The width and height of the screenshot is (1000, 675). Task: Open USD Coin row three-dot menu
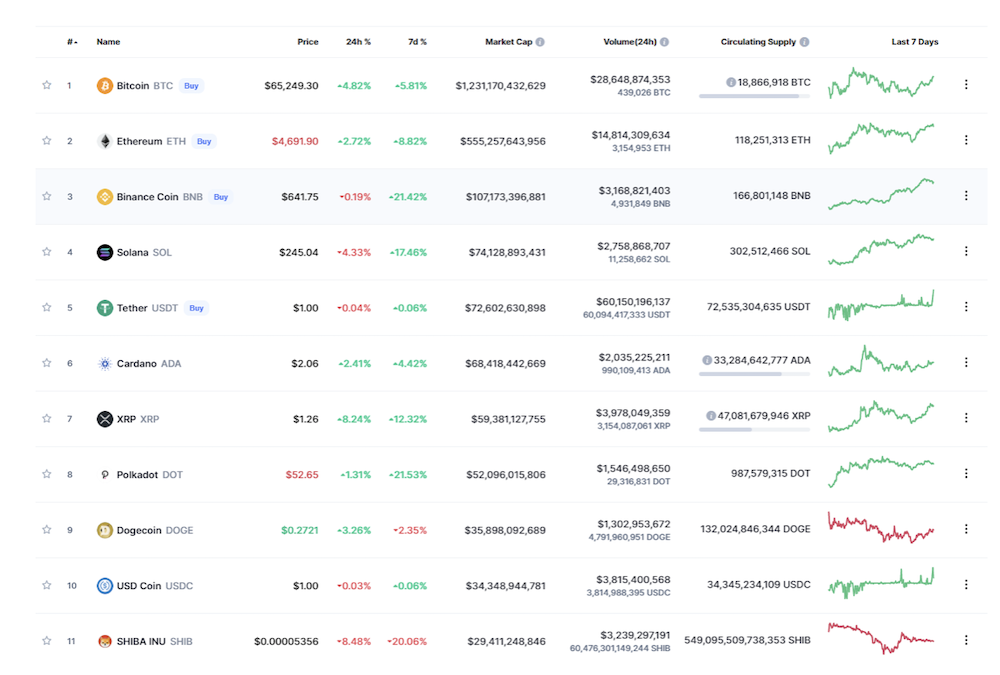tap(966, 584)
